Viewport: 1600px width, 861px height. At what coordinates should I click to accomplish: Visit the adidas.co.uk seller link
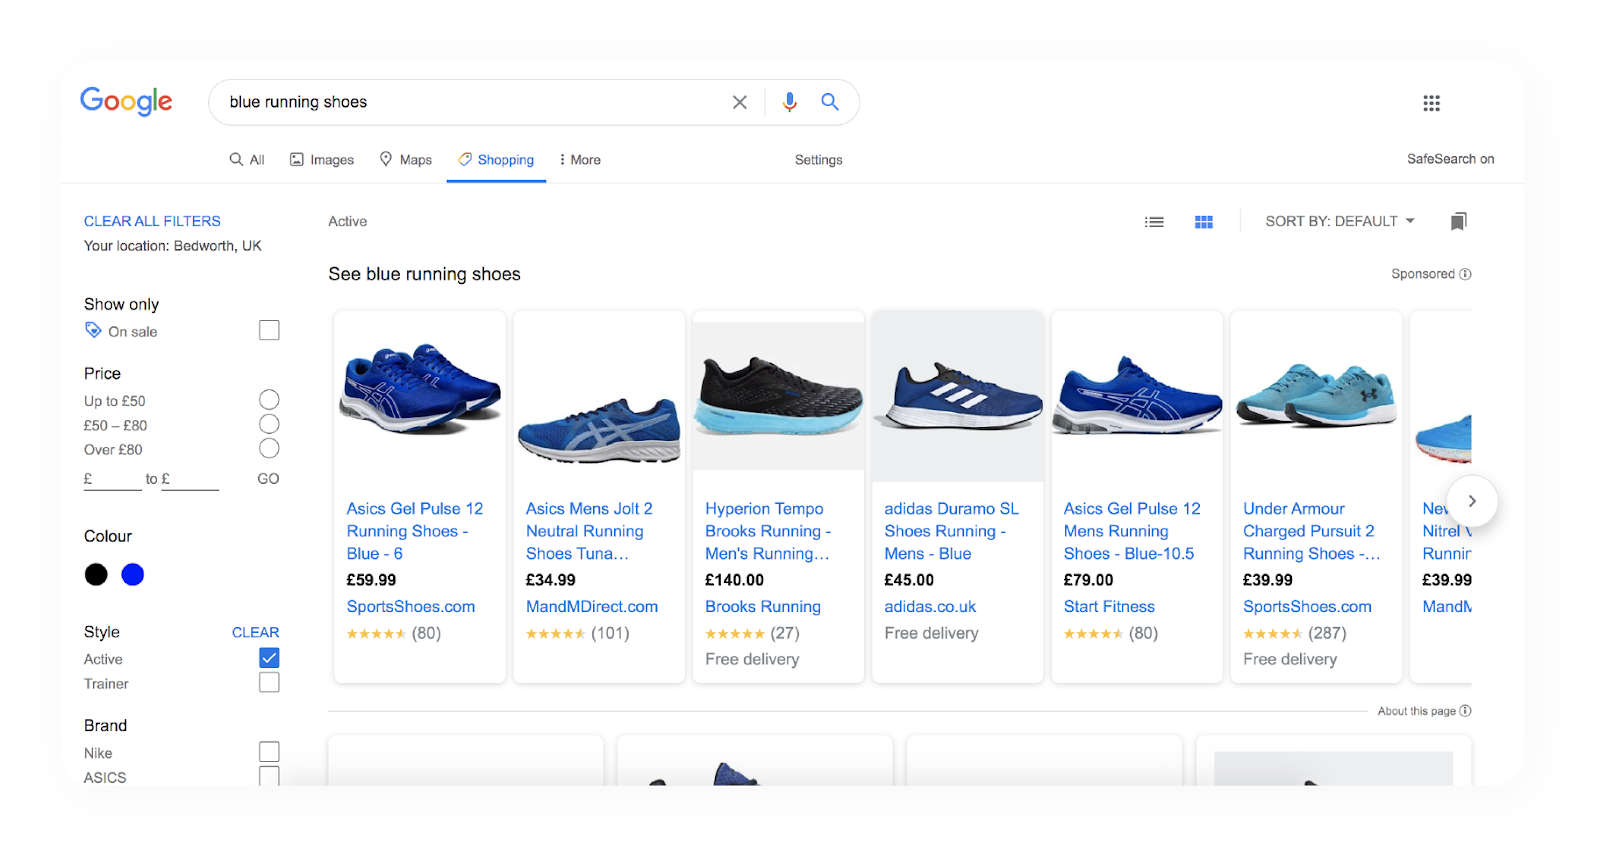pyautogui.click(x=930, y=607)
